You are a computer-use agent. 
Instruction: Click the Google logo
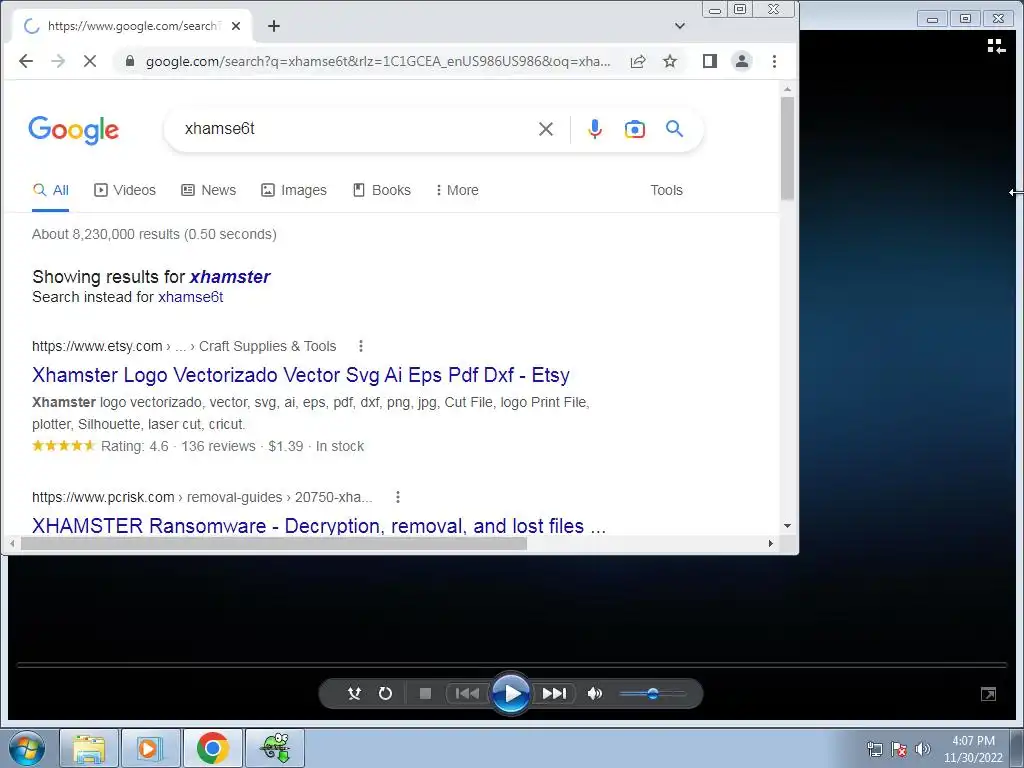pos(74,130)
